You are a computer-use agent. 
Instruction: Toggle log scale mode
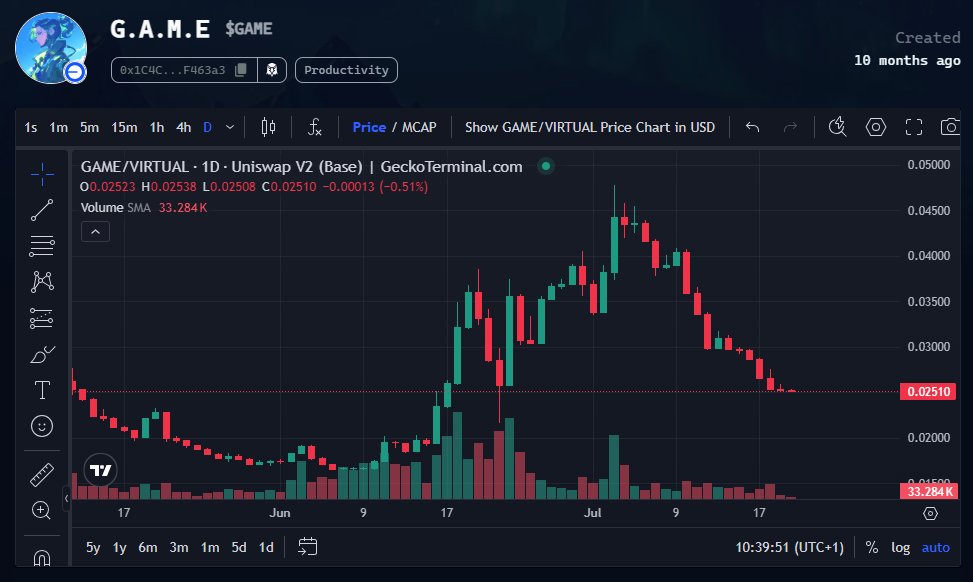900,547
